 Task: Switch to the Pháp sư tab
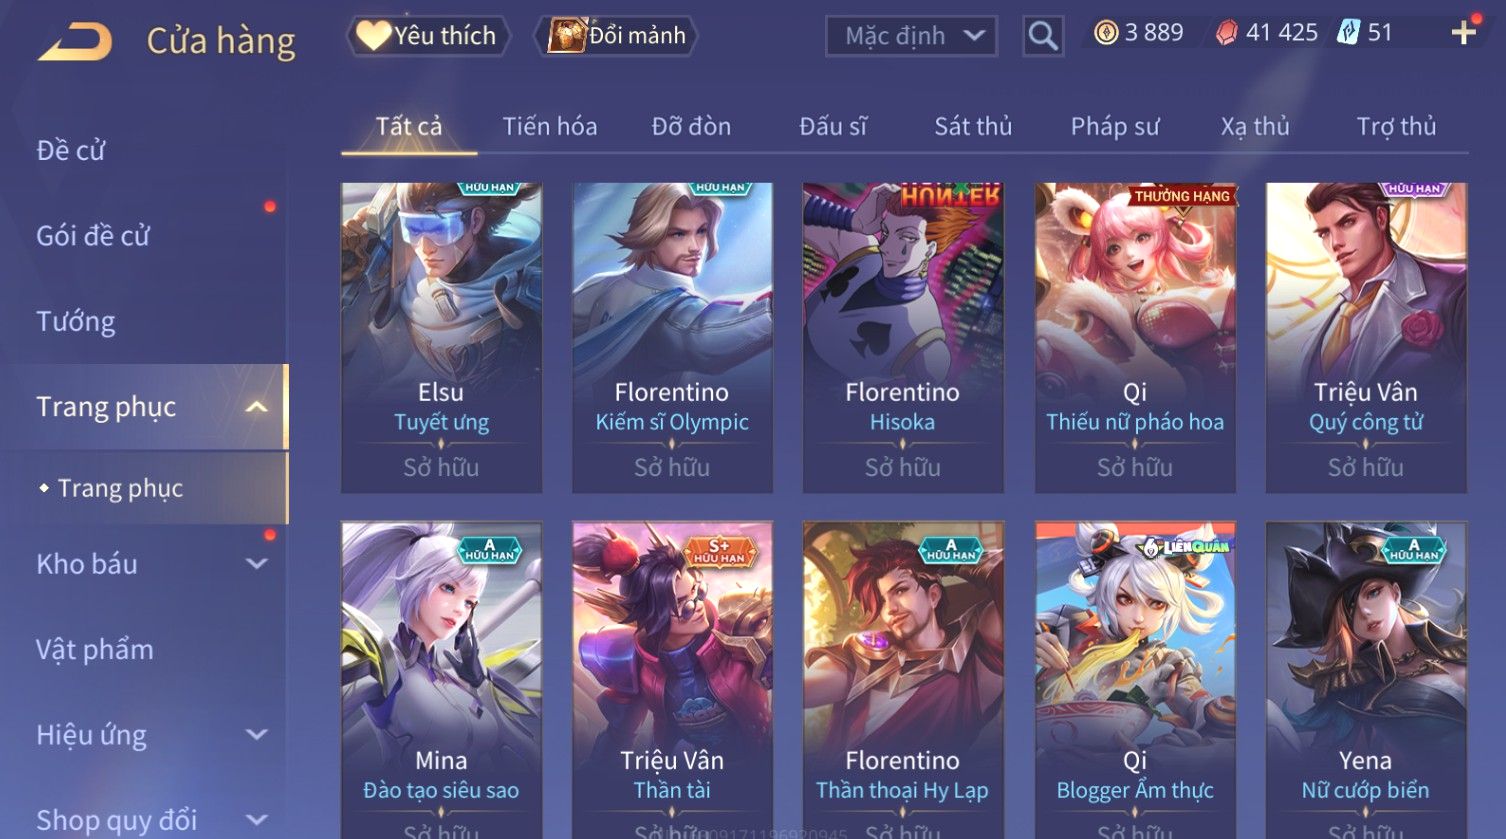1115,126
